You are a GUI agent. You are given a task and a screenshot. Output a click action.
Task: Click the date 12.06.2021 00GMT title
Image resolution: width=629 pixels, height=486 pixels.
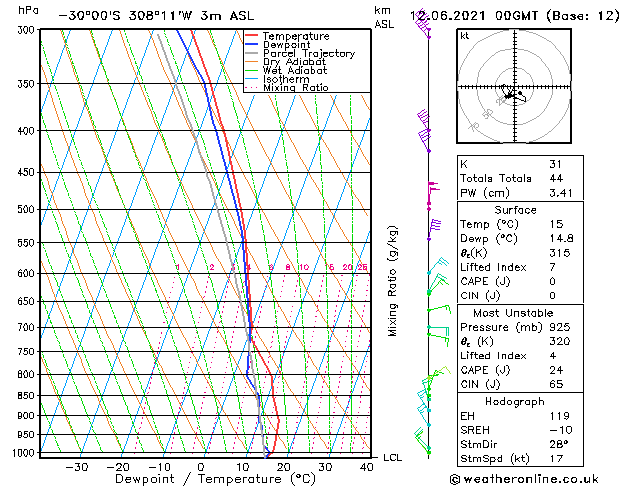click(473, 16)
